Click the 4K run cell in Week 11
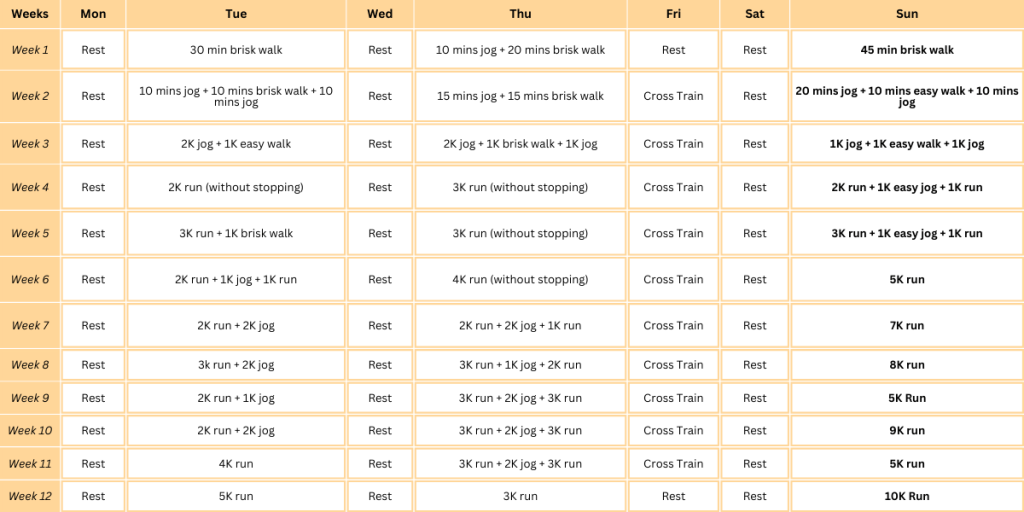This screenshot has height=512, width=1024. (x=236, y=464)
